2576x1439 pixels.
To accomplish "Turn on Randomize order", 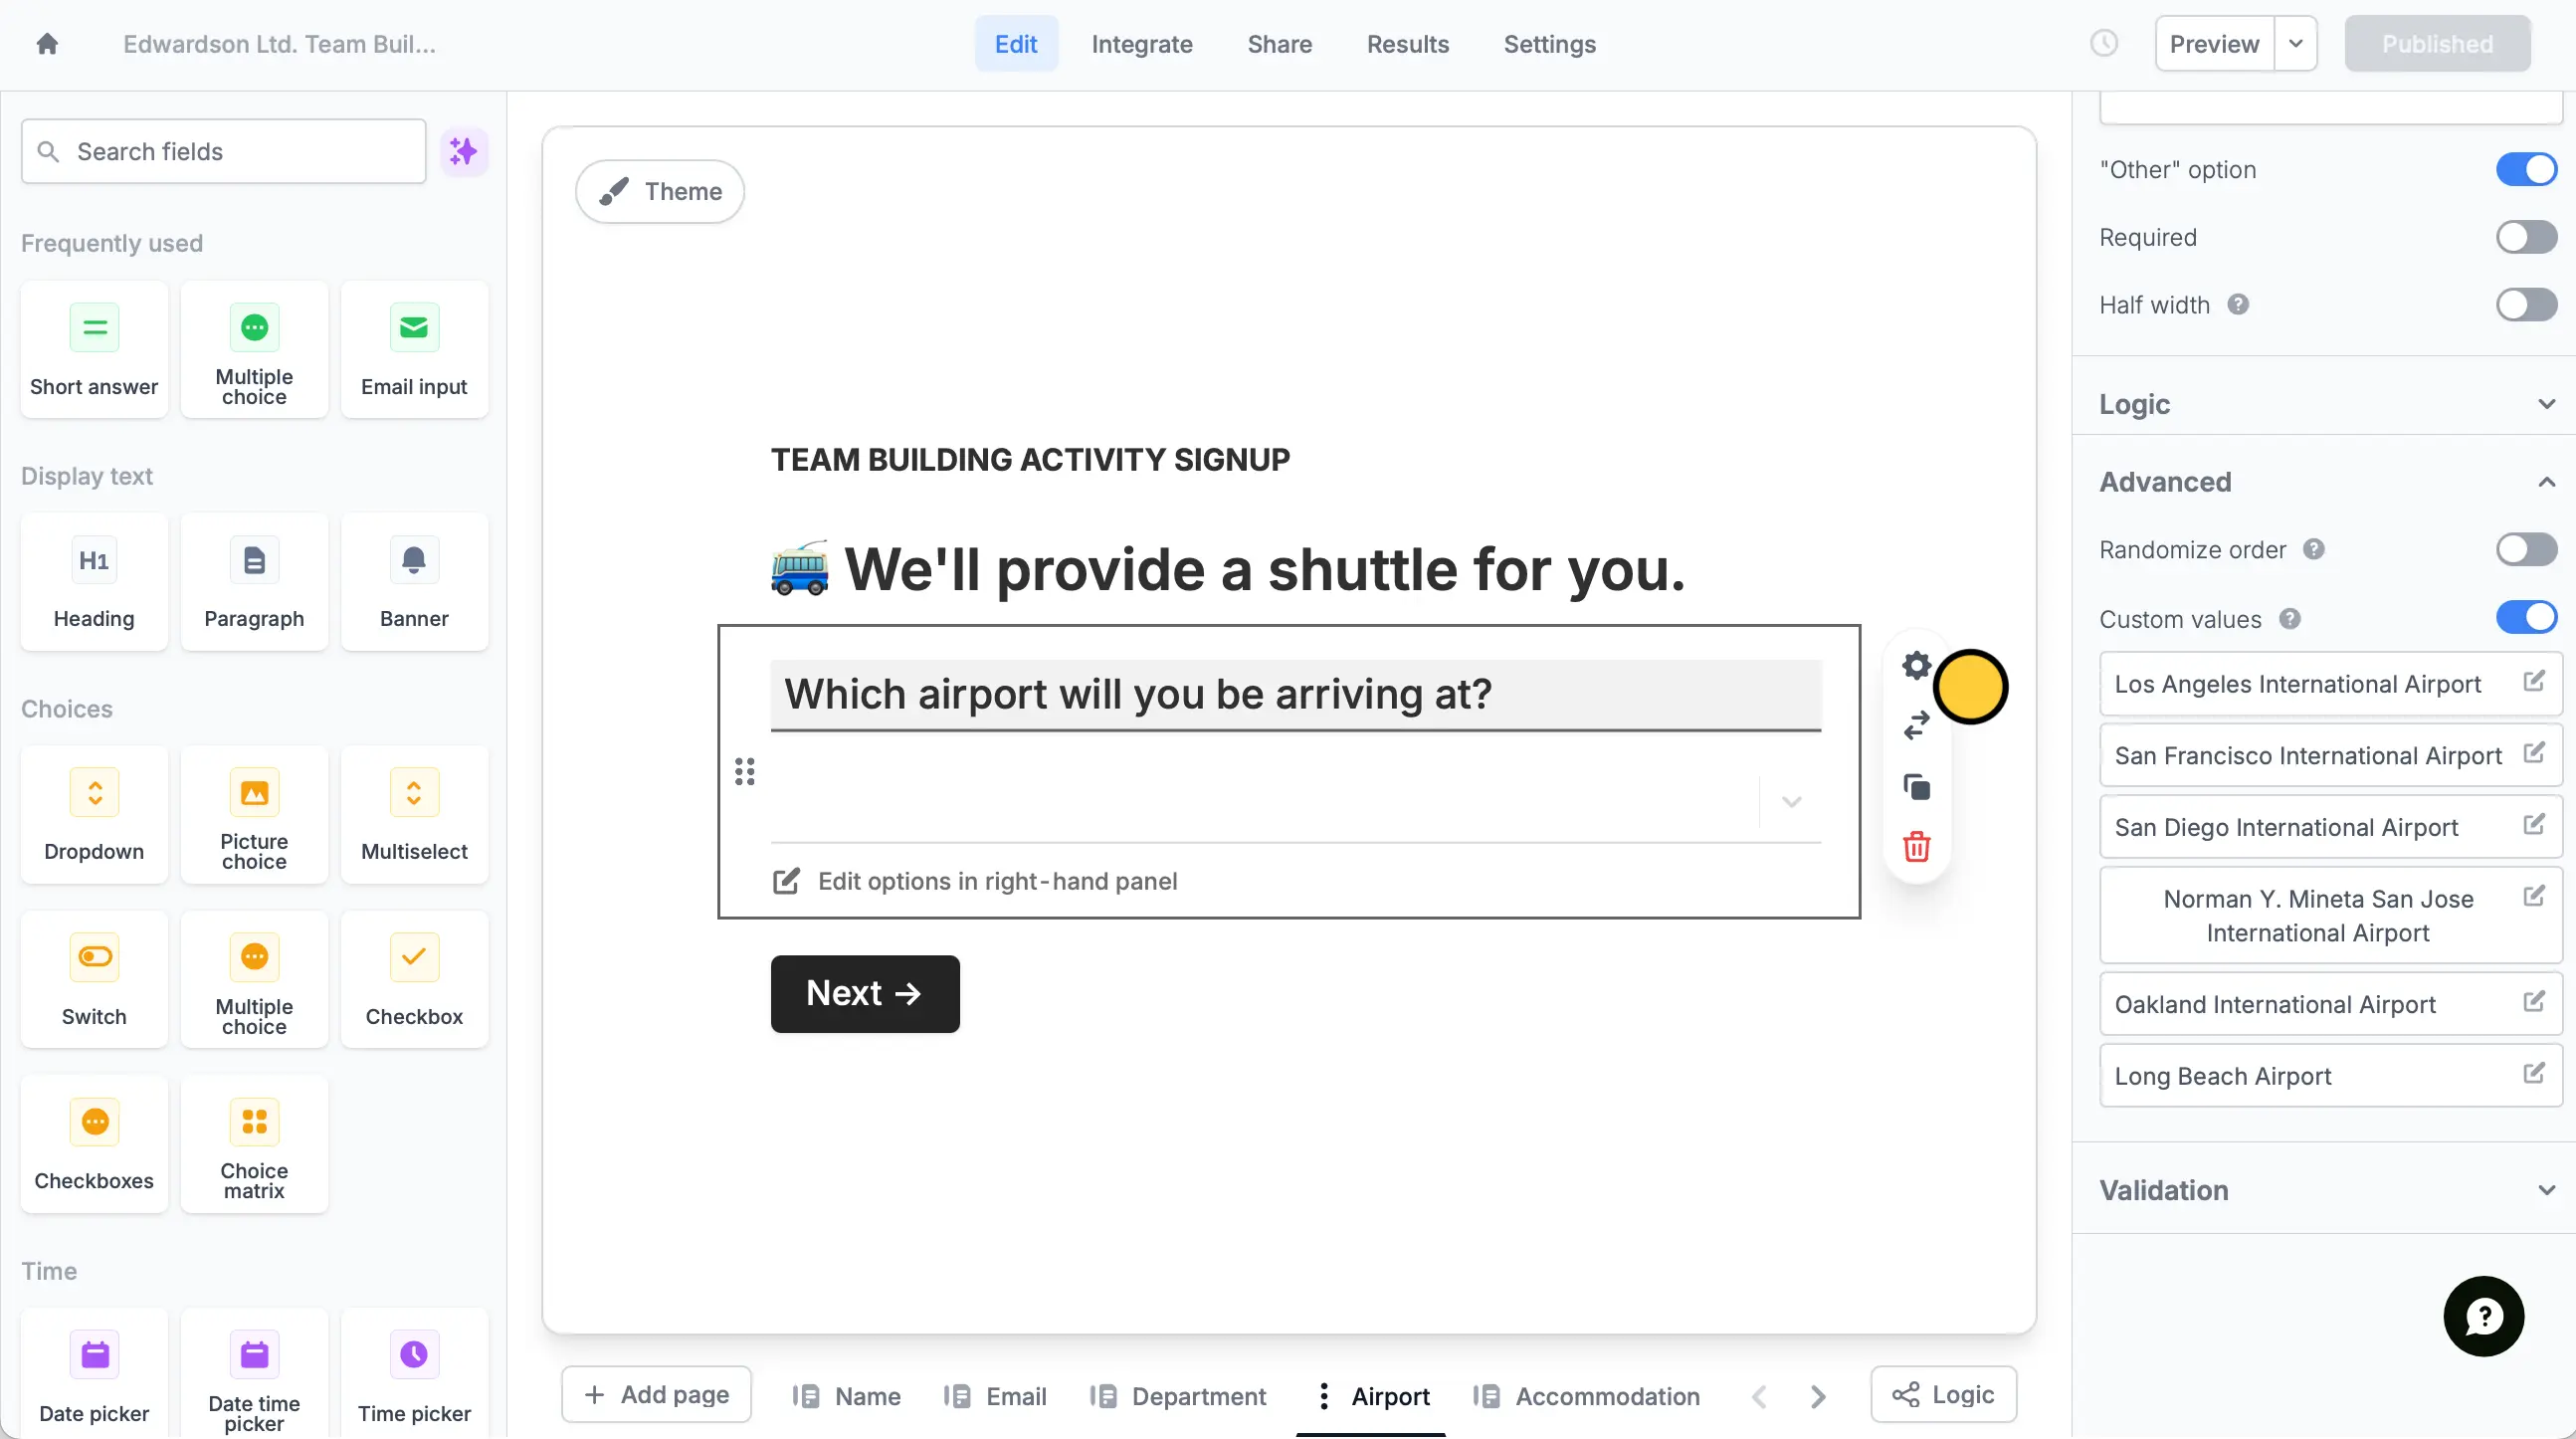I will click(x=2526, y=550).
